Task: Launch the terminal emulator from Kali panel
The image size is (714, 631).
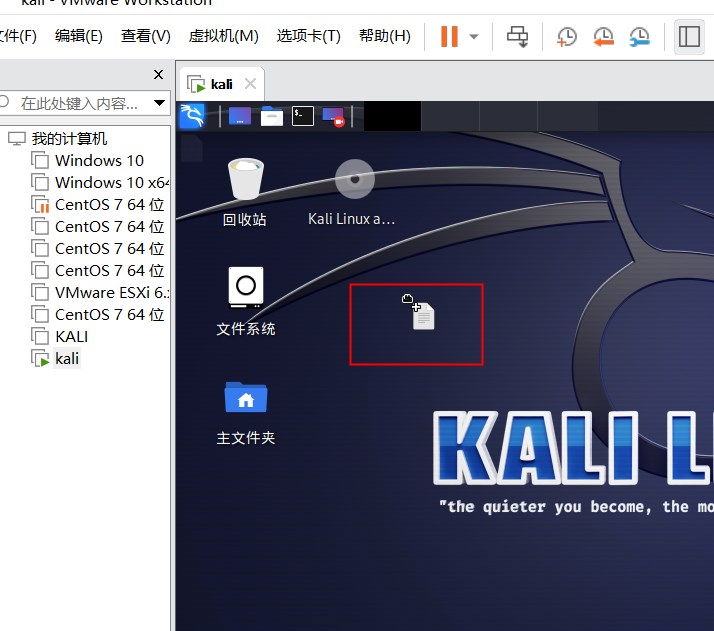Action: (303, 116)
